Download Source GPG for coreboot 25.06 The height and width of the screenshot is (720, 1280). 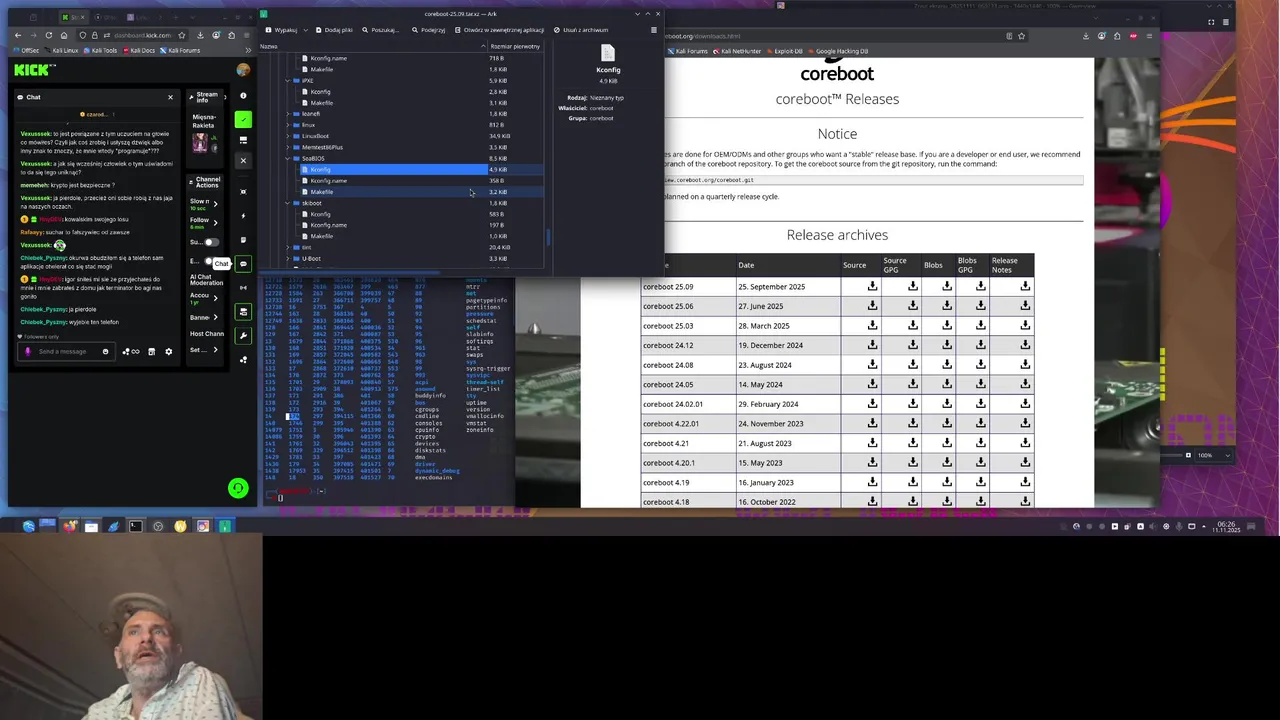[x=913, y=306]
